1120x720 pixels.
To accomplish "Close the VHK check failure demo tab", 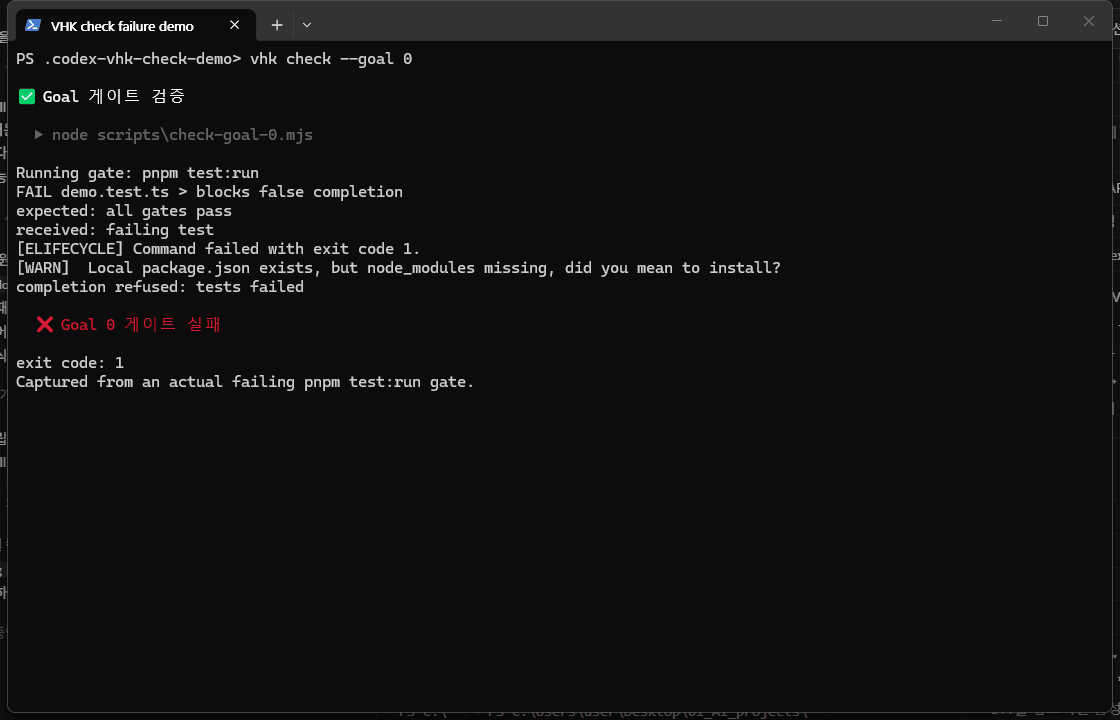I will coord(234,25).
